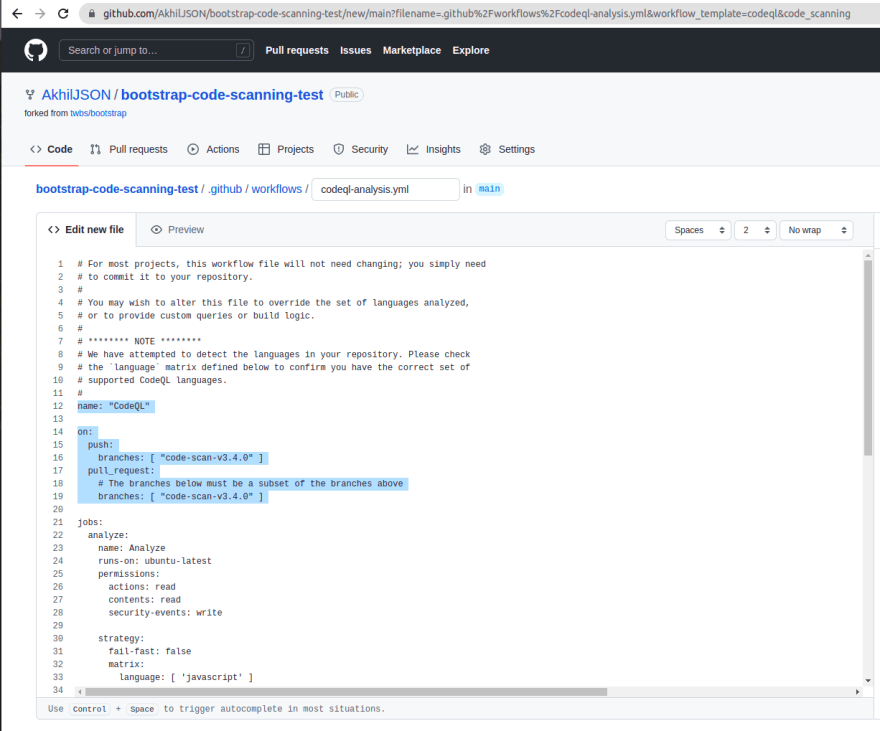Image resolution: width=880 pixels, height=731 pixels.
Task: Click the horizontal scrollbar left arrow
Action: pos(80,692)
